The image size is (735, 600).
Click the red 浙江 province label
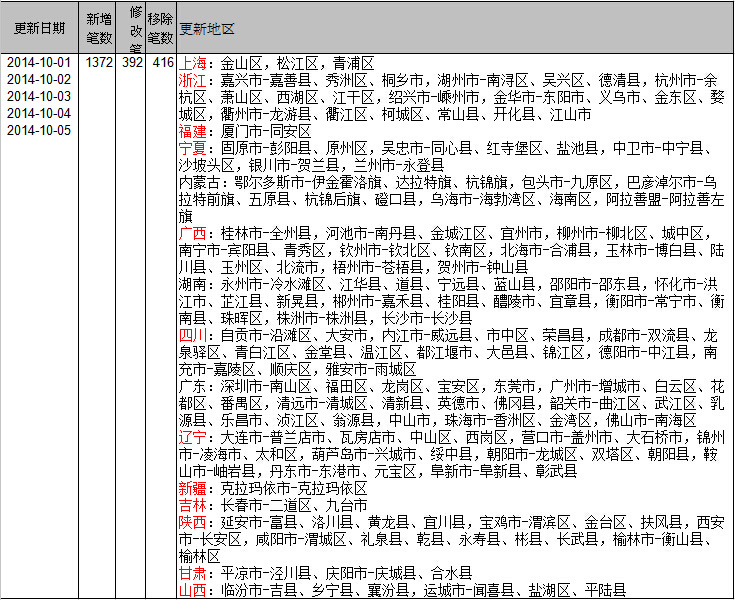(192, 79)
